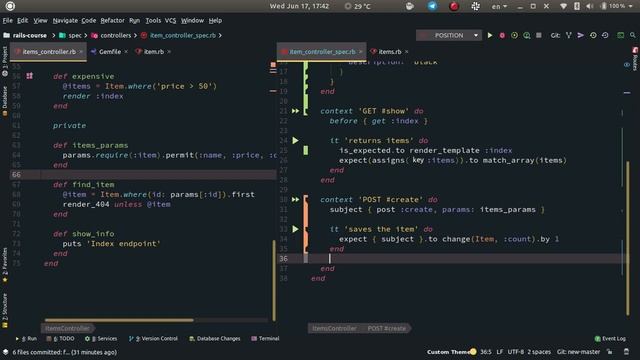
Task: Click the gutter icon beside def expensive
Action: tap(29, 76)
